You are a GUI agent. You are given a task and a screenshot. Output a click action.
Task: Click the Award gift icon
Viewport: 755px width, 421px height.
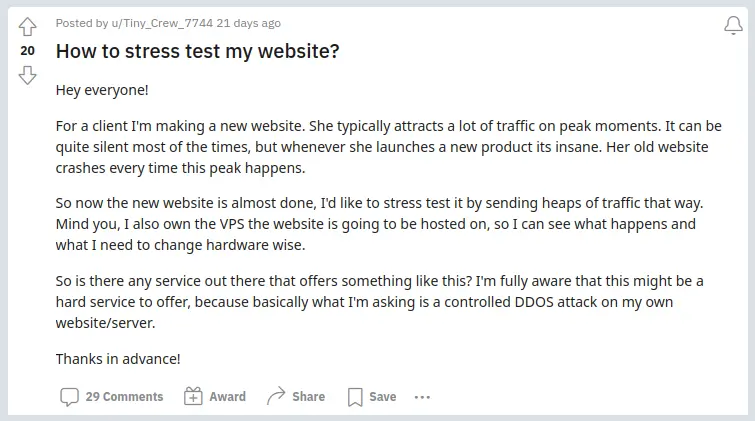tap(193, 397)
